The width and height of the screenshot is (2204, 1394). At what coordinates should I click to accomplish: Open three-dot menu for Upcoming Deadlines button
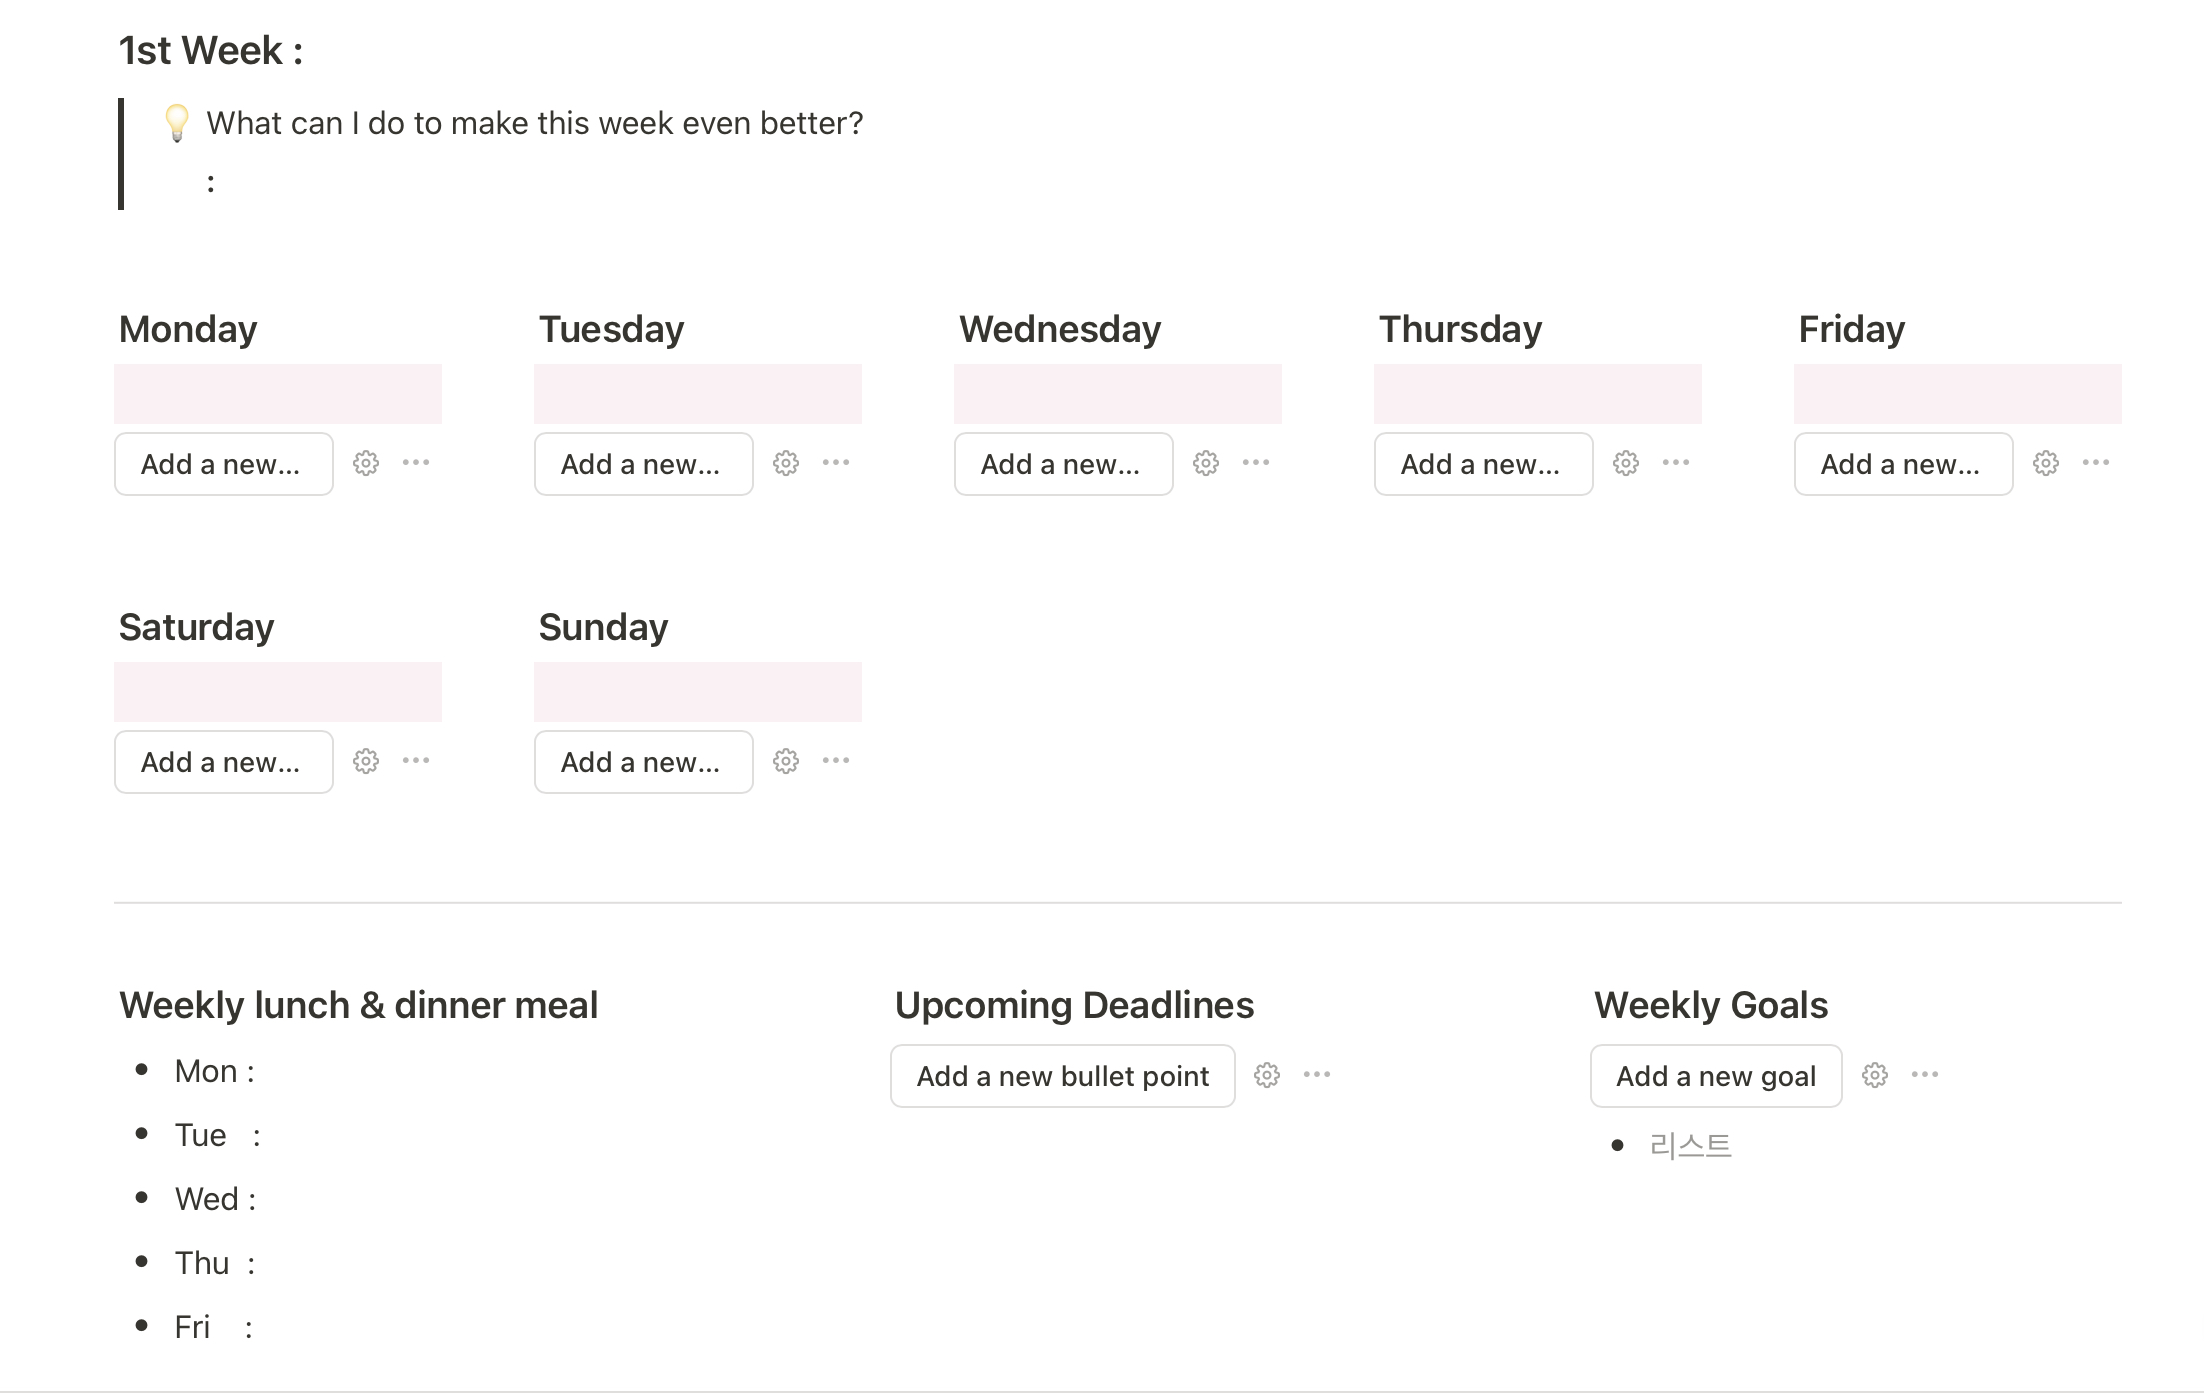click(1317, 1075)
